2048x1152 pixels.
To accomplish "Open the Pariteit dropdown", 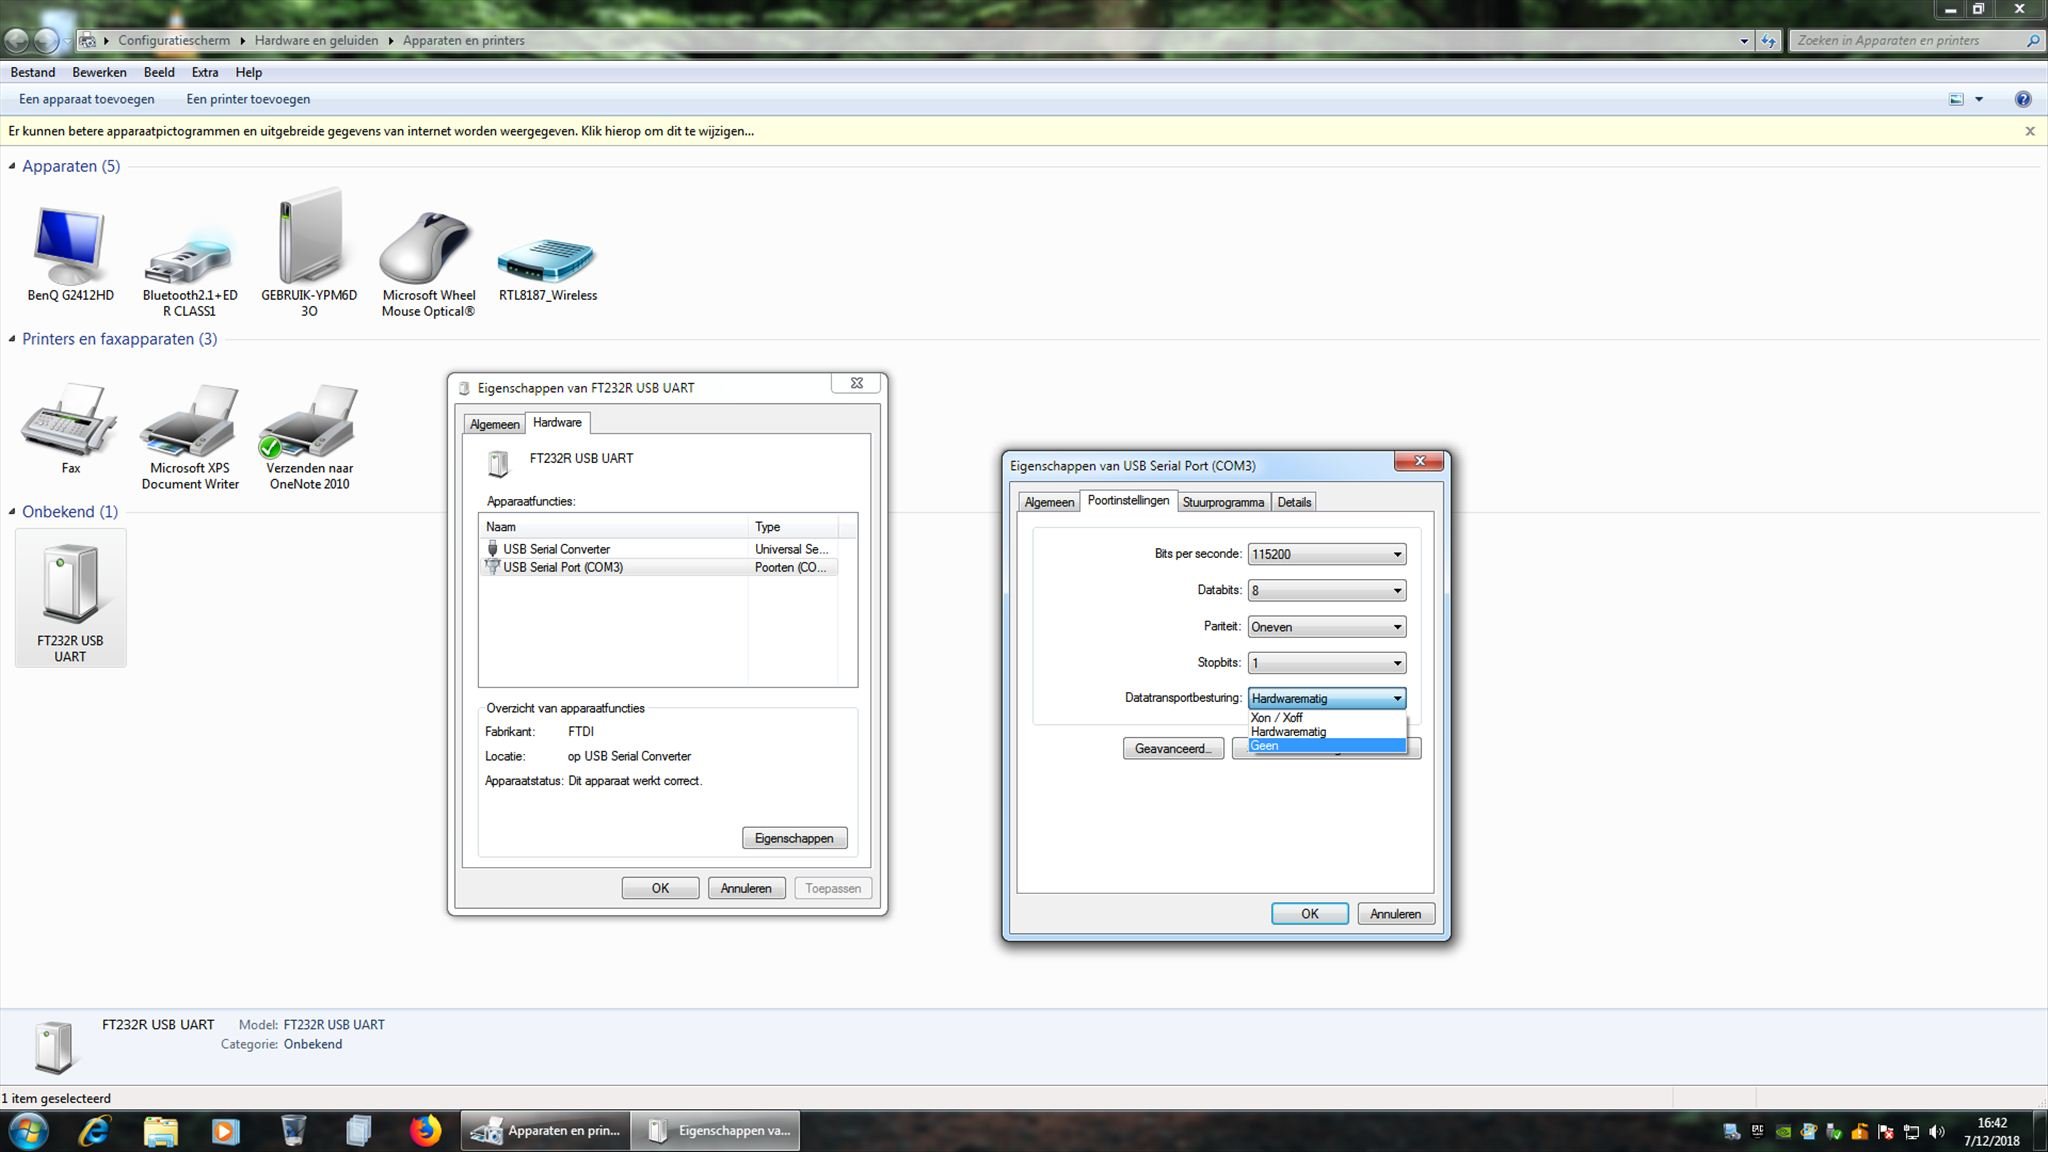I will (x=1327, y=627).
